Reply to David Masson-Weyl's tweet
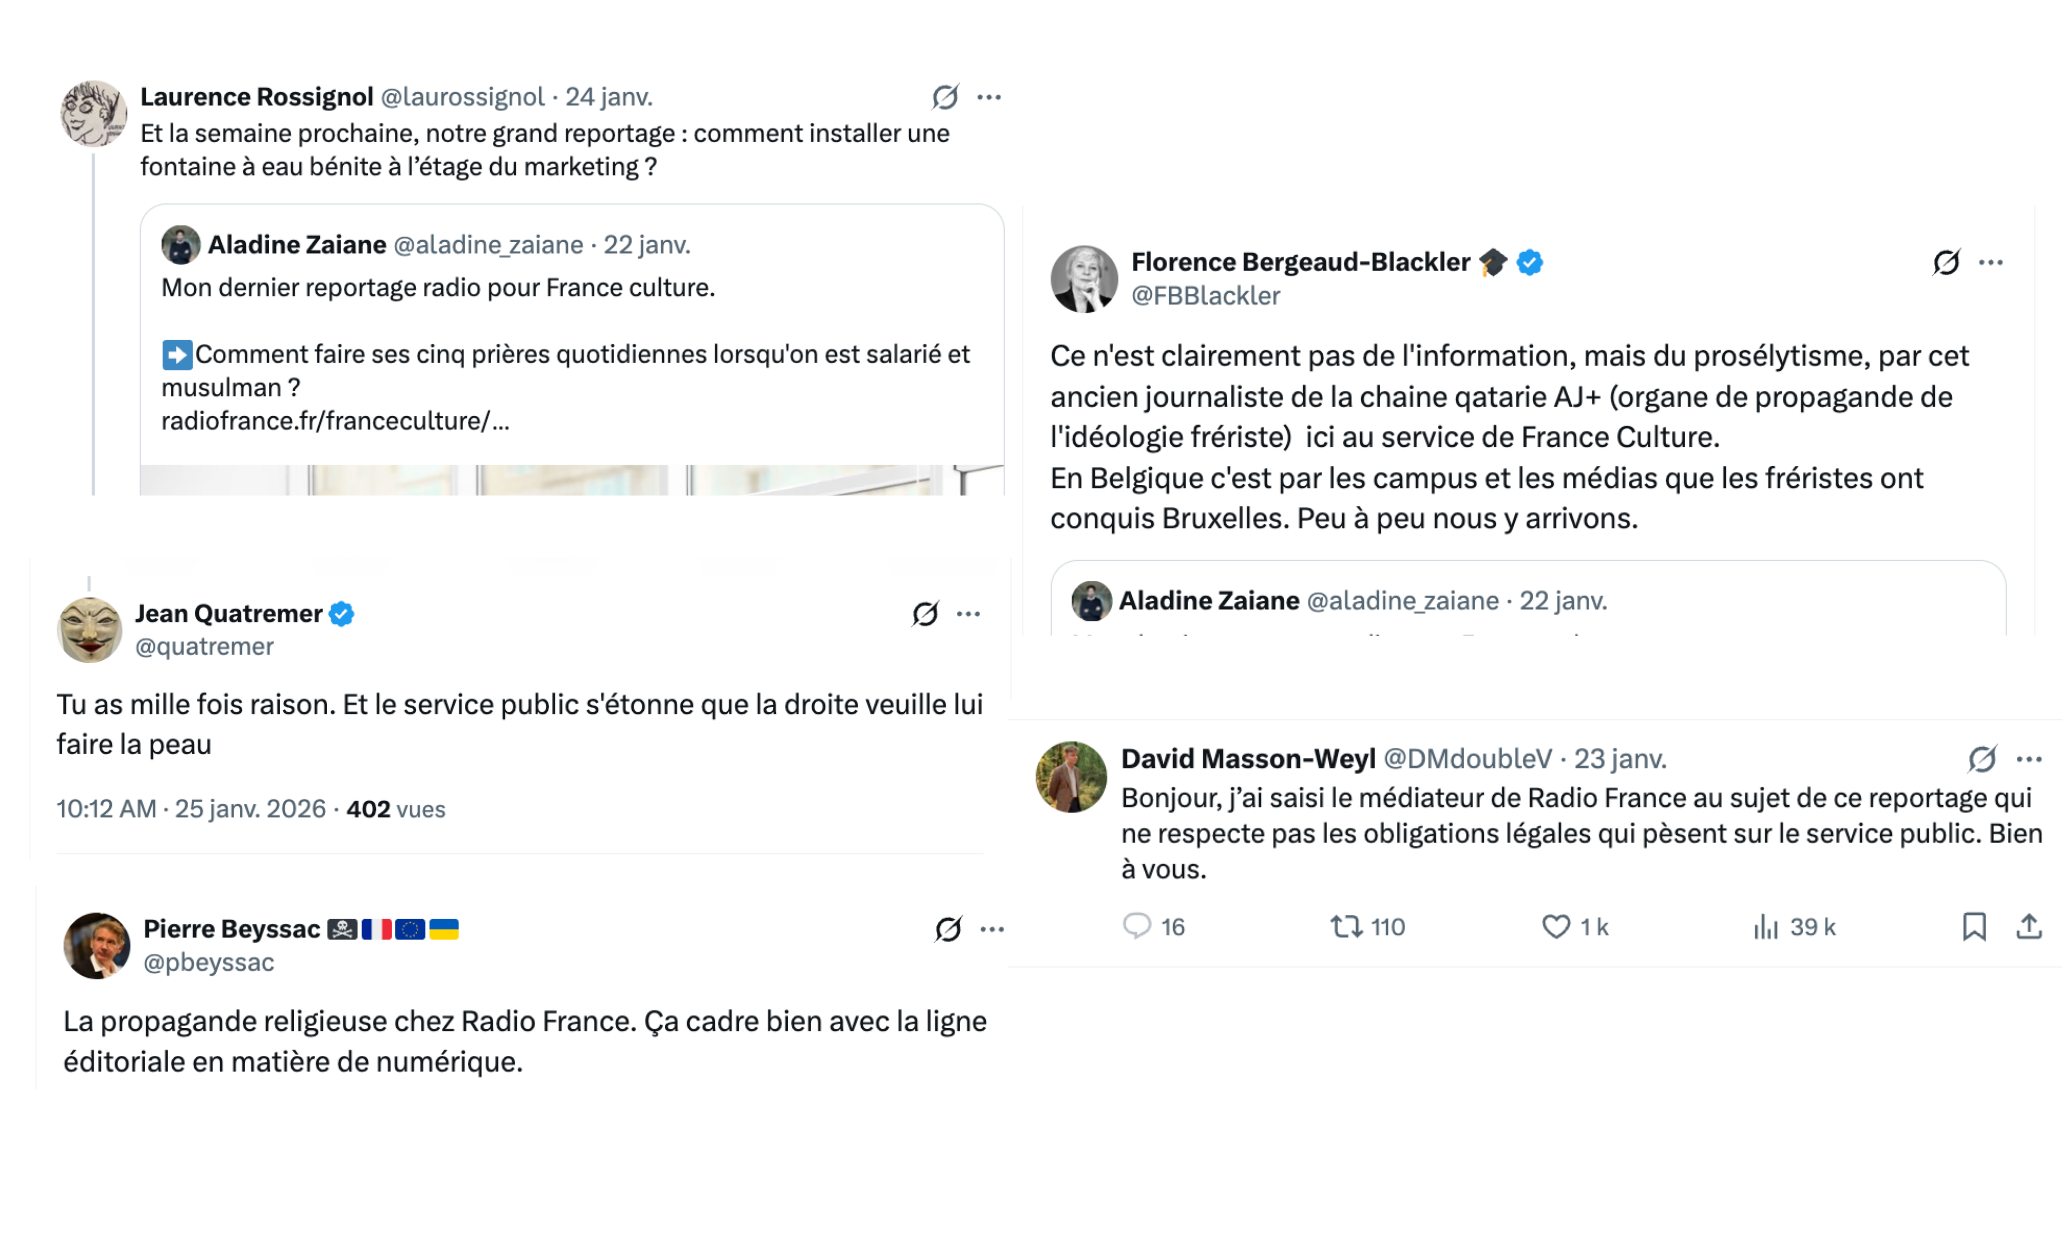The height and width of the screenshot is (1238, 2063). 1137,926
